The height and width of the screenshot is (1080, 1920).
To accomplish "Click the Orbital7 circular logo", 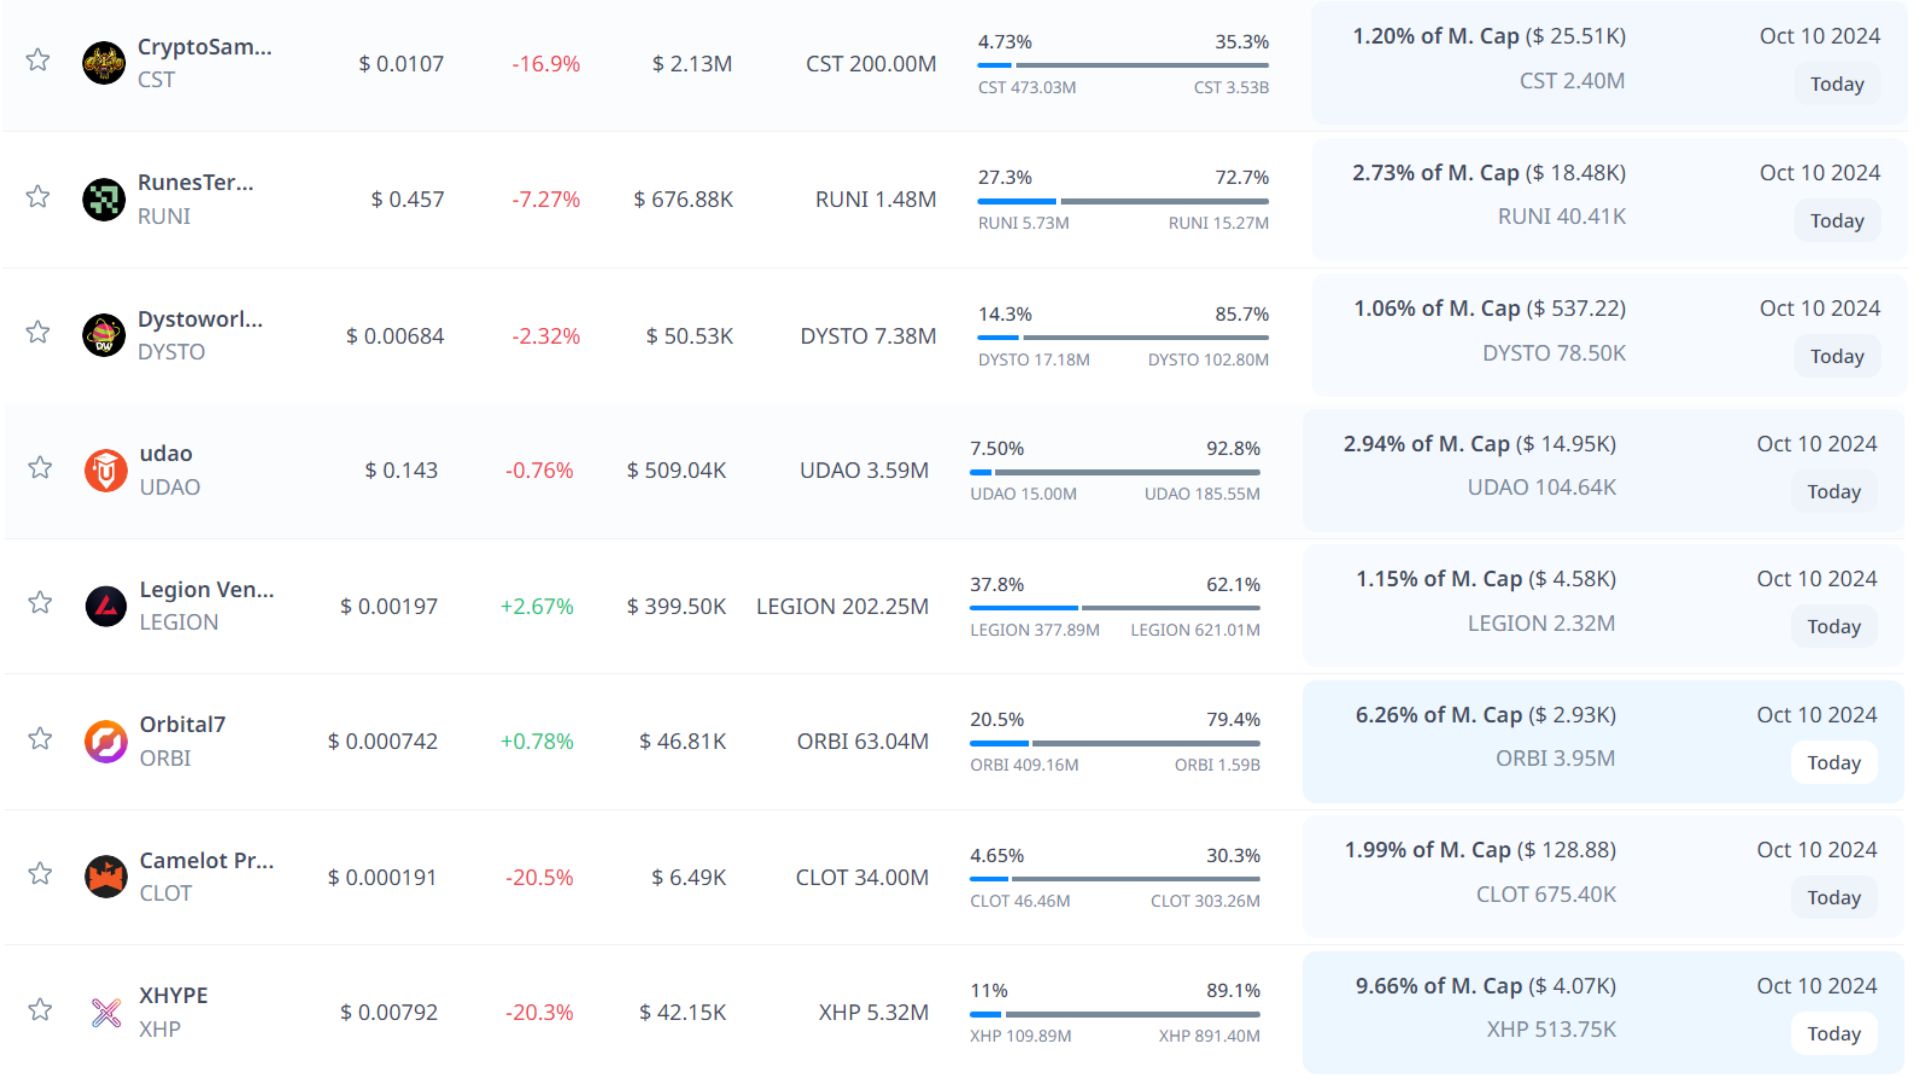I will 106,741.
